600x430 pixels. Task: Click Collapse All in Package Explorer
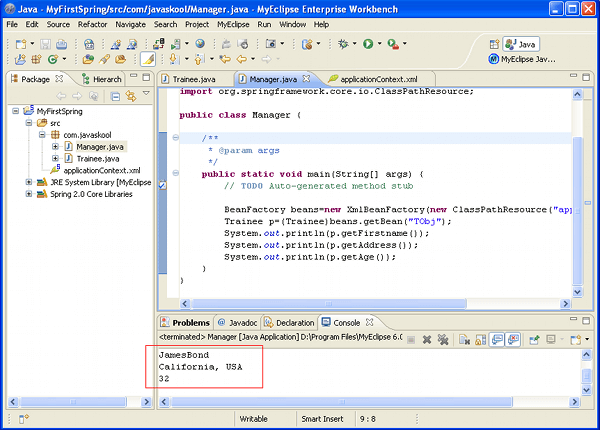click(115, 96)
